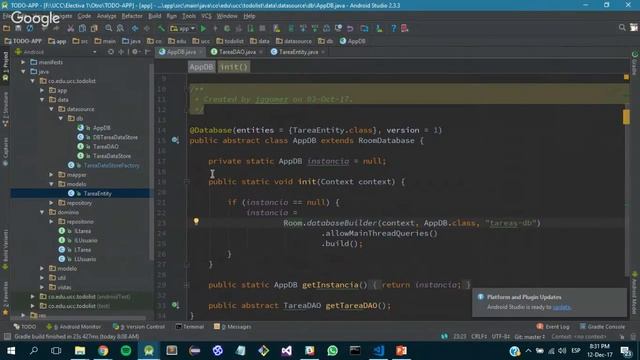Expand the mapper folder

pyautogui.click(x=51, y=175)
